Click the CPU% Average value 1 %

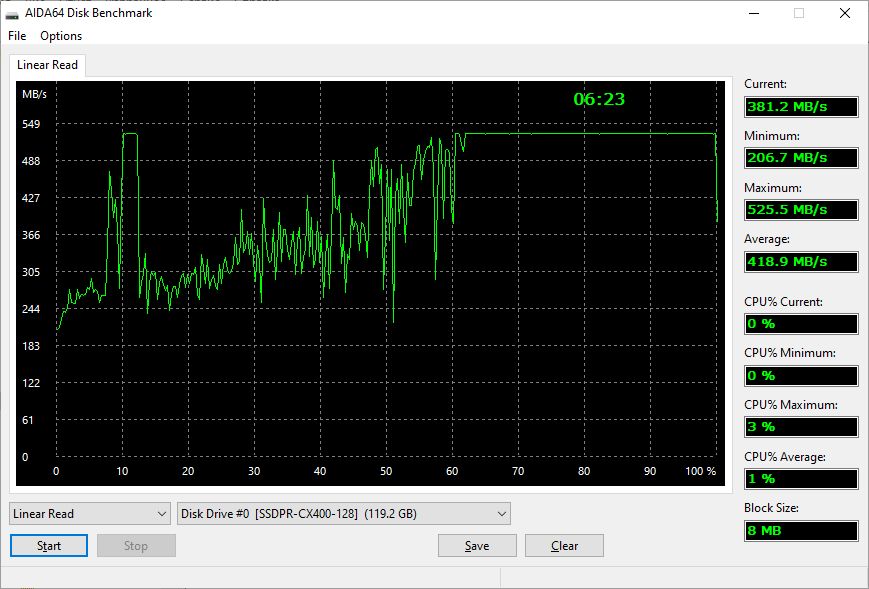[801, 479]
